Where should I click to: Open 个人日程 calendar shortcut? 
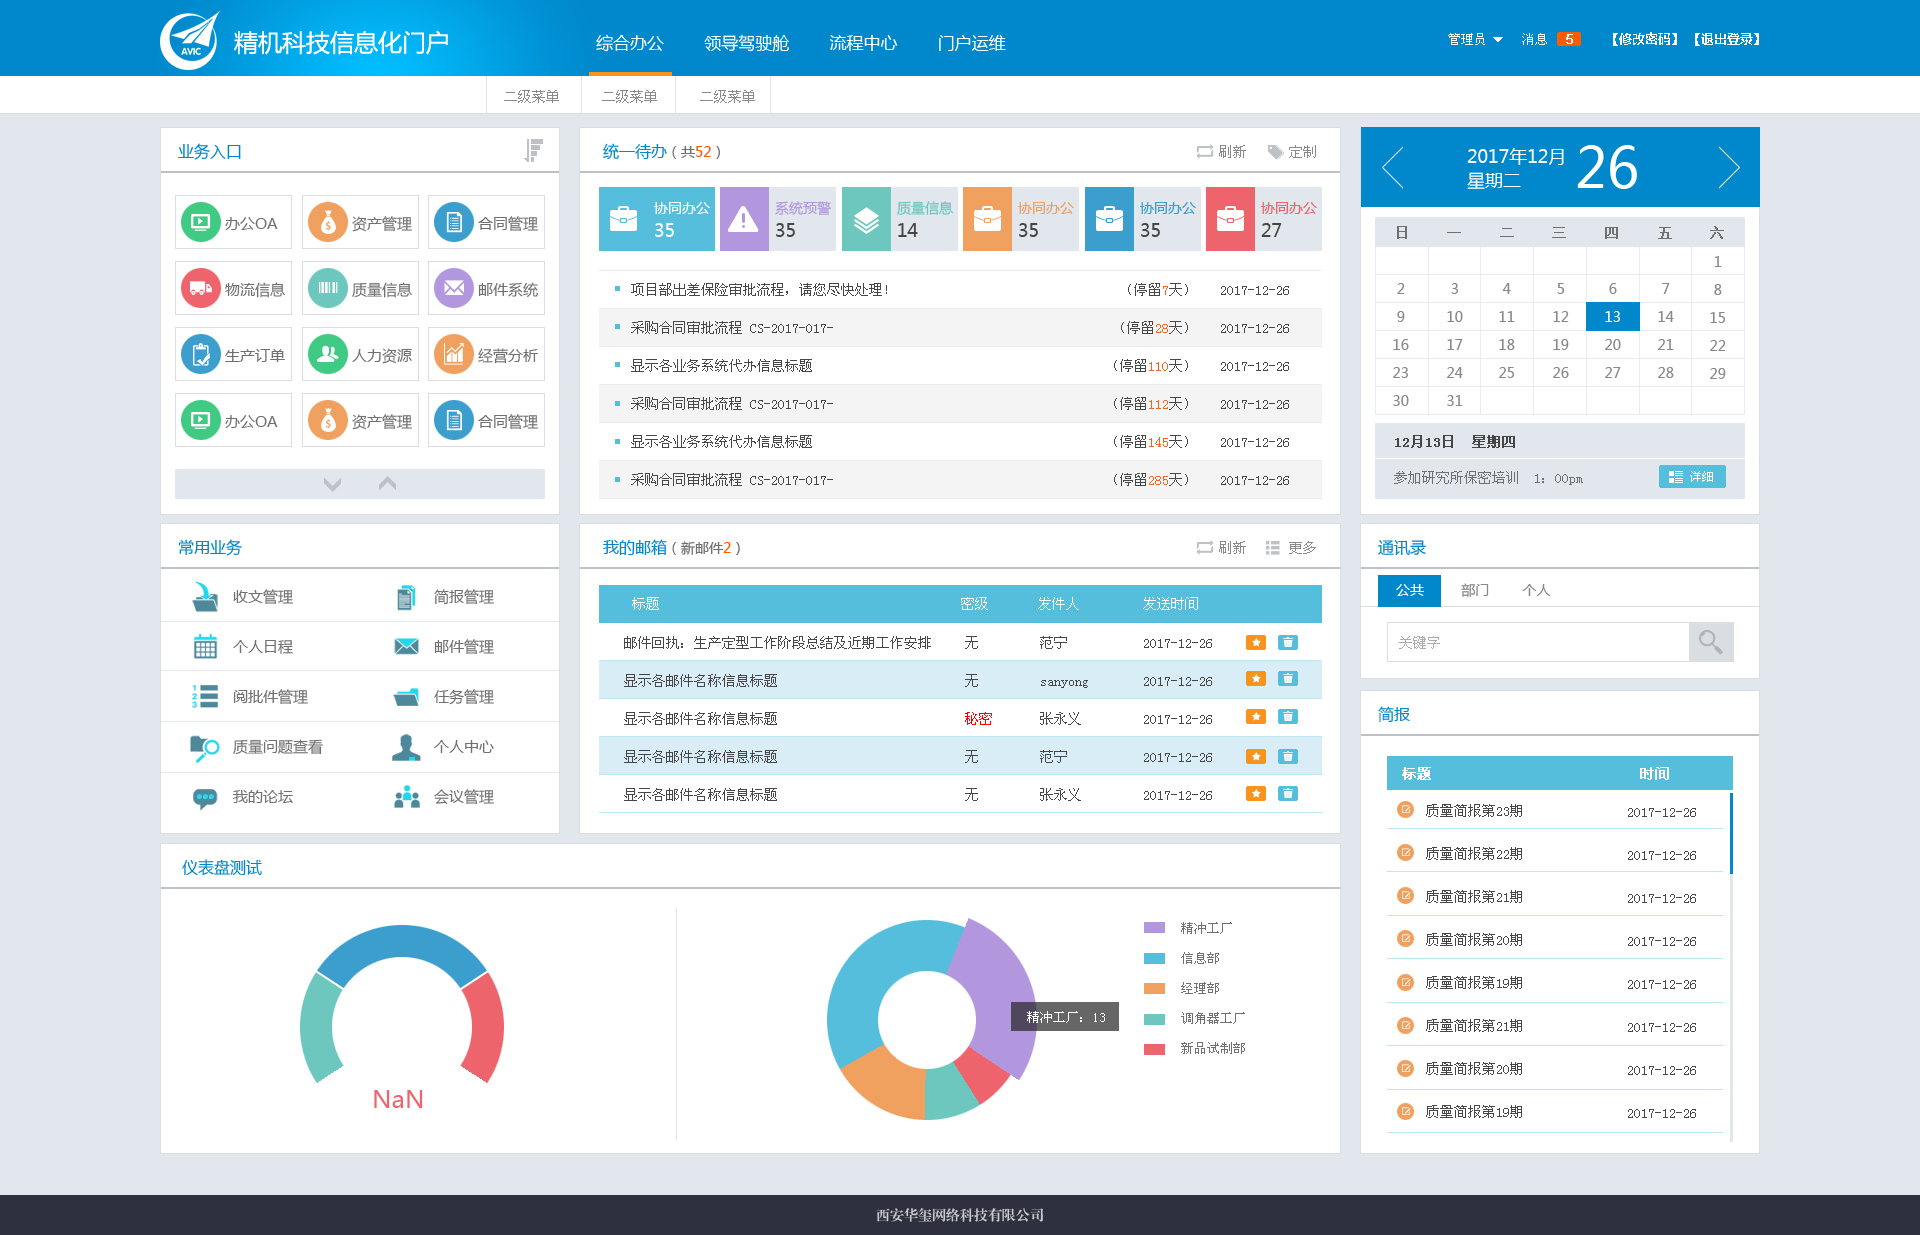[243, 647]
